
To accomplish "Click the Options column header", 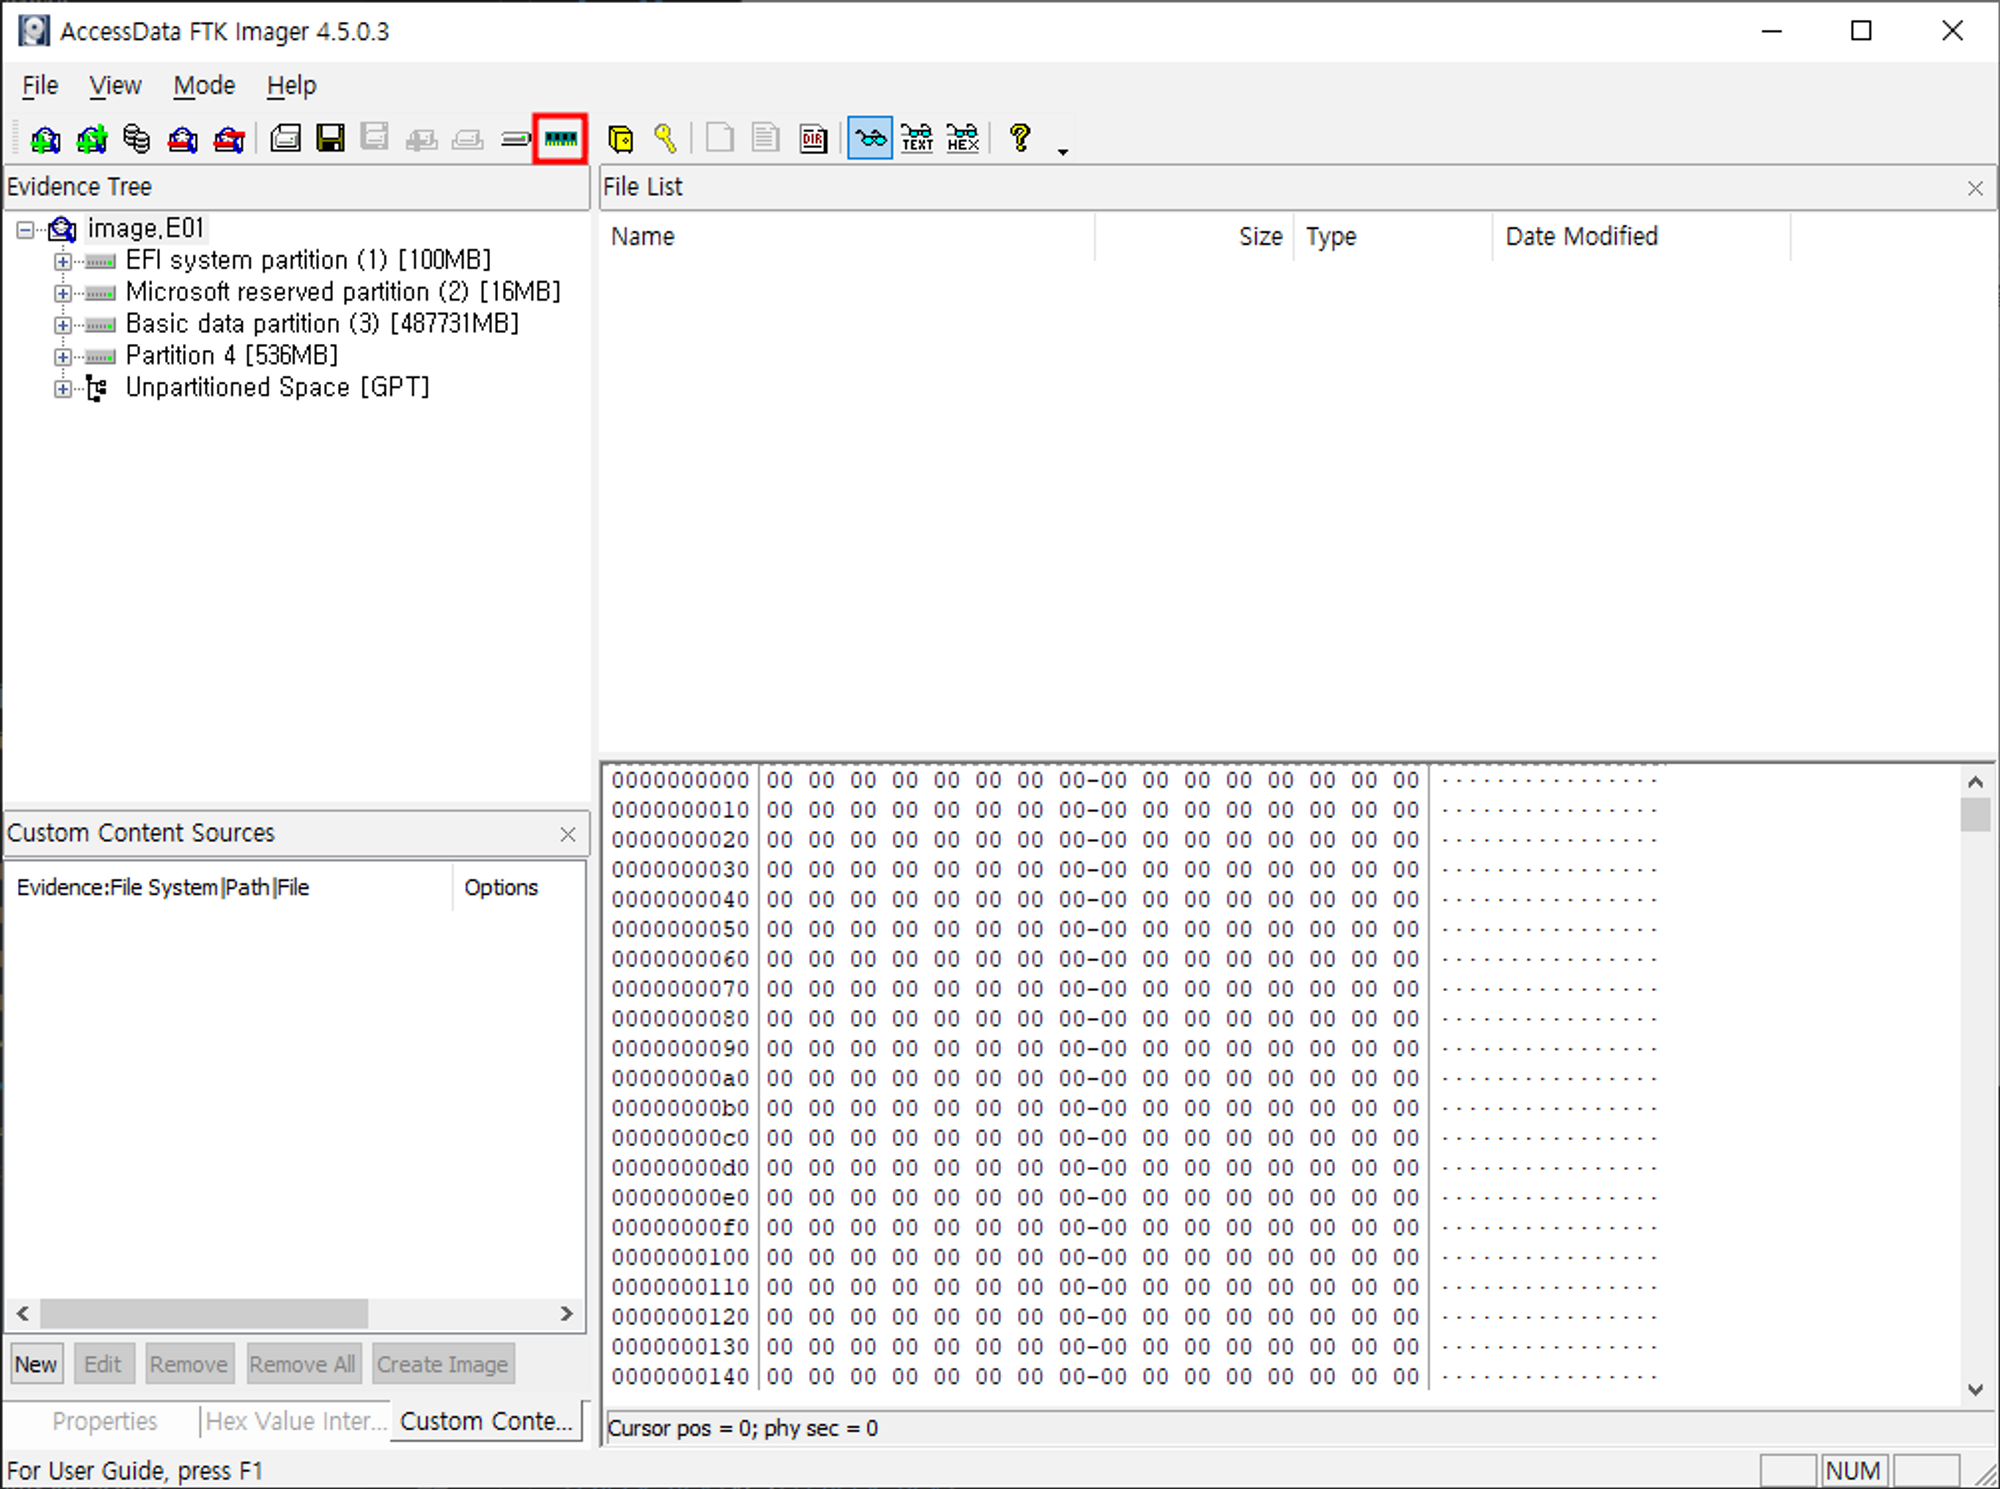I will [x=518, y=887].
